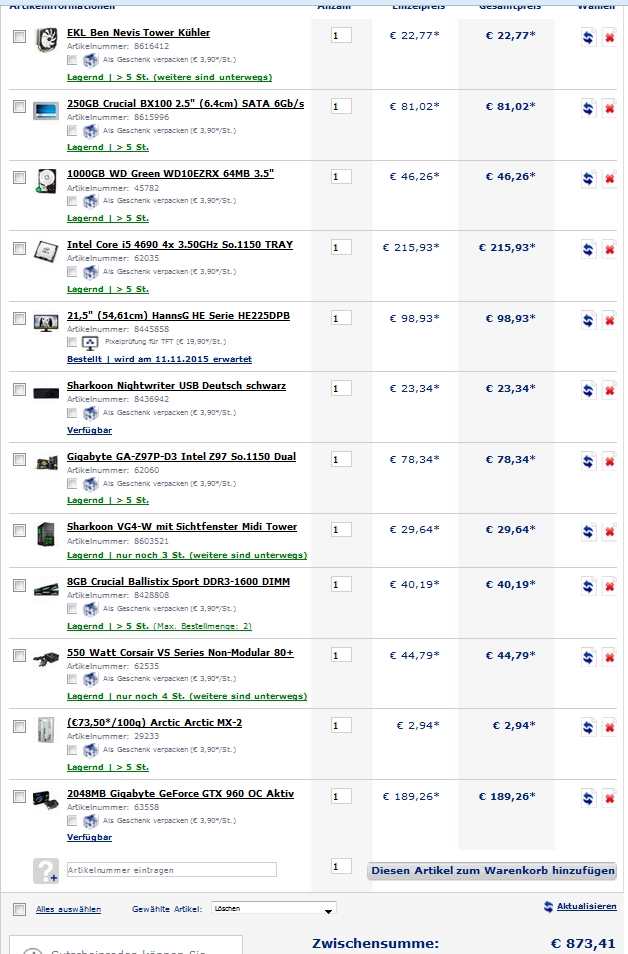Viewport: 628px width, 954px height.
Task: Click the Aktualisieren link
Action: [587, 907]
